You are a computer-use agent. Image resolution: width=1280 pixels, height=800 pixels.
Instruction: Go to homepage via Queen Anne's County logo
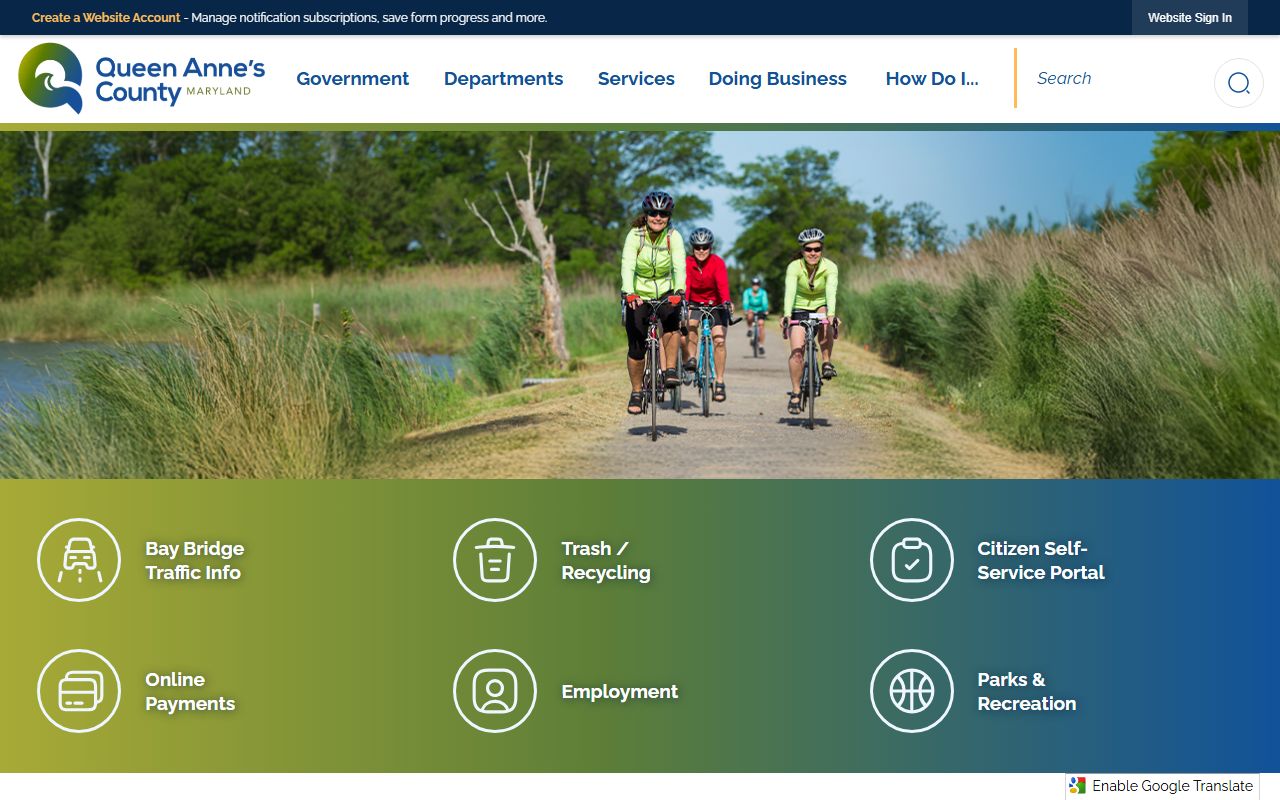point(142,78)
